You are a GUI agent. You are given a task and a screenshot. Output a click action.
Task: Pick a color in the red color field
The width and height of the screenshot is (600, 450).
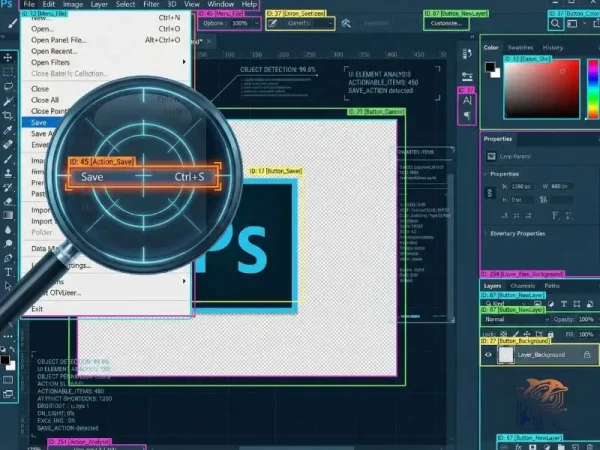pyautogui.click(x=542, y=90)
